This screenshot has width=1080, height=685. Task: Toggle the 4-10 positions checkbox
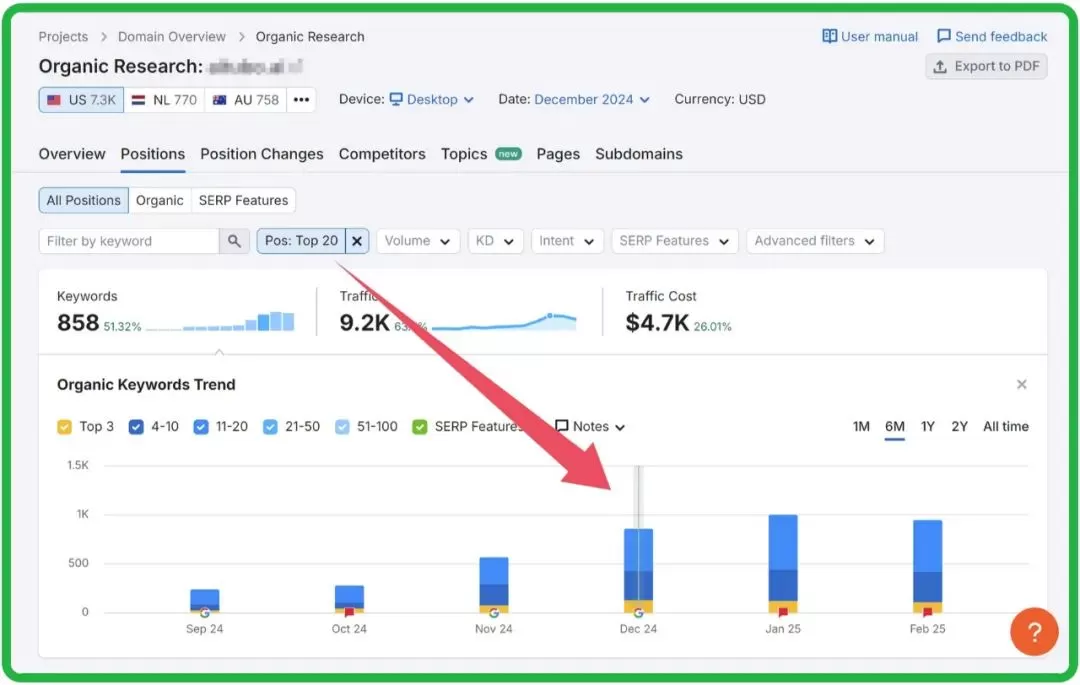136,427
